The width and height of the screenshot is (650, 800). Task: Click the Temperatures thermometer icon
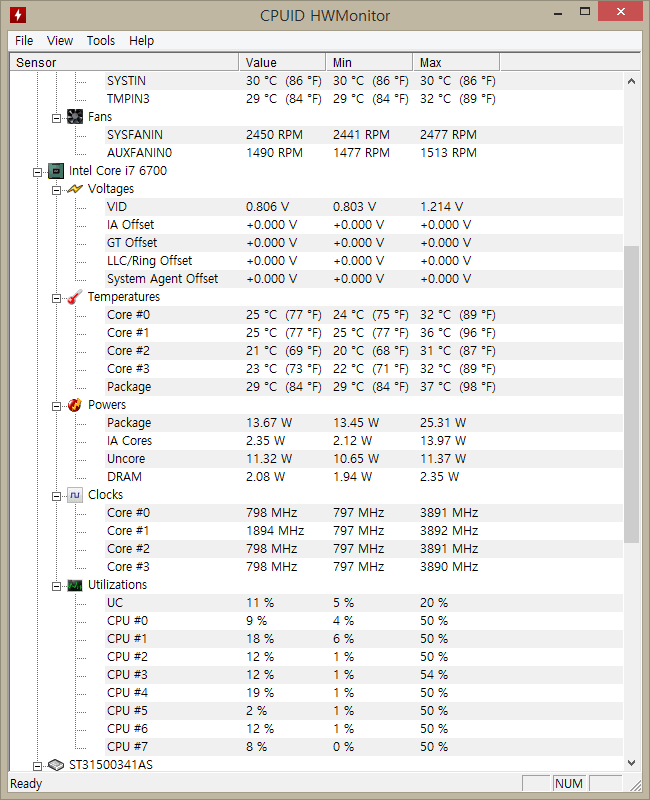click(75, 297)
